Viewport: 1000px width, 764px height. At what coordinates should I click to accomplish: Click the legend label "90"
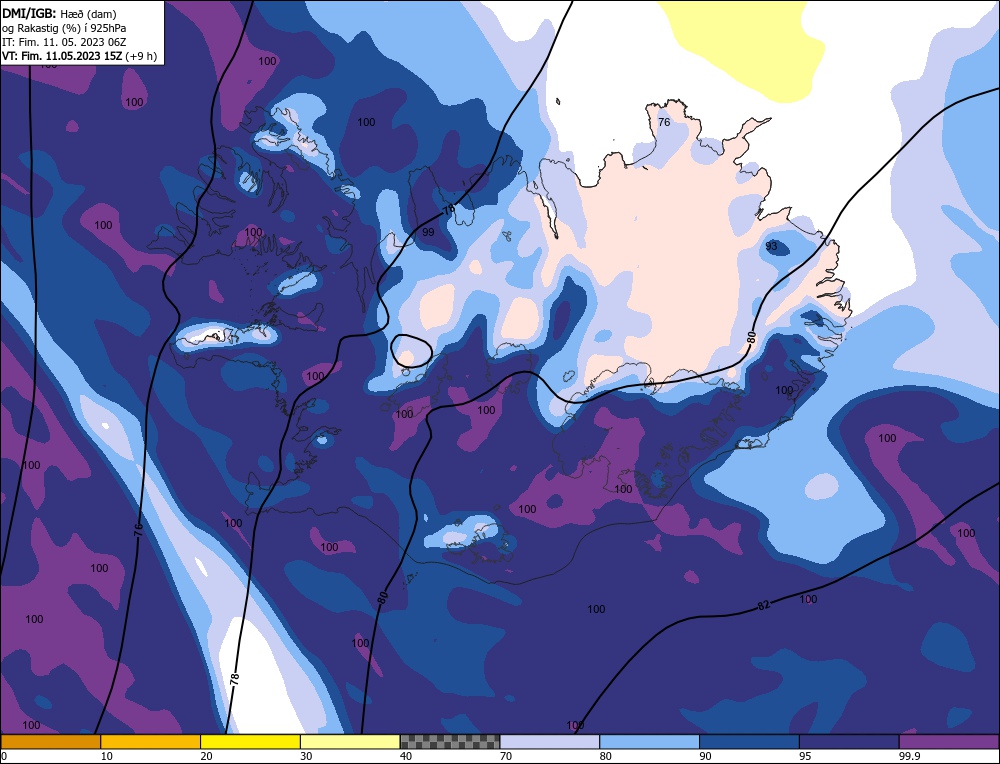coord(706,756)
